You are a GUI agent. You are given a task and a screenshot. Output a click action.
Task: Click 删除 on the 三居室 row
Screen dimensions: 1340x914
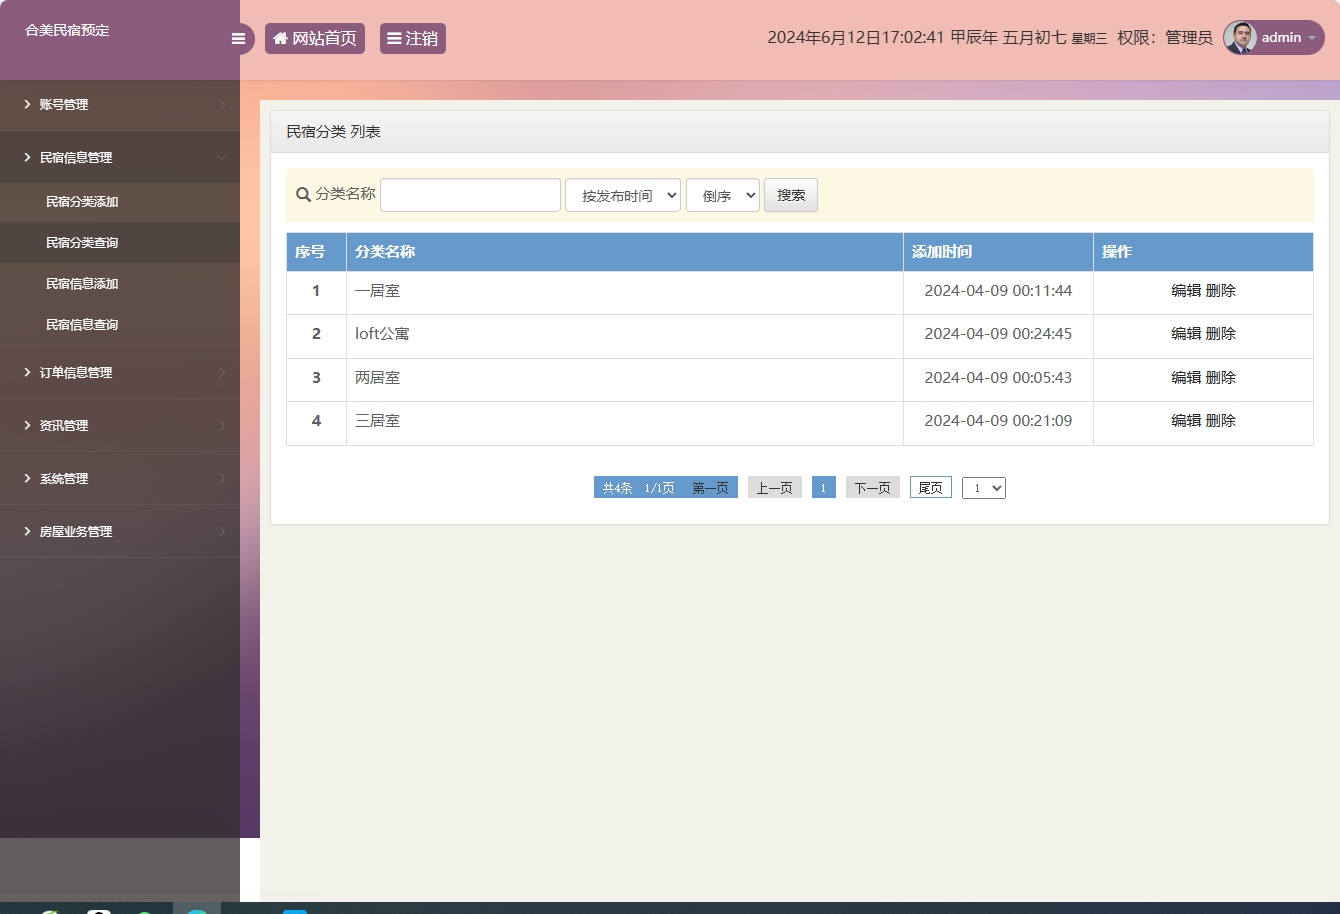coord(1223,420)
